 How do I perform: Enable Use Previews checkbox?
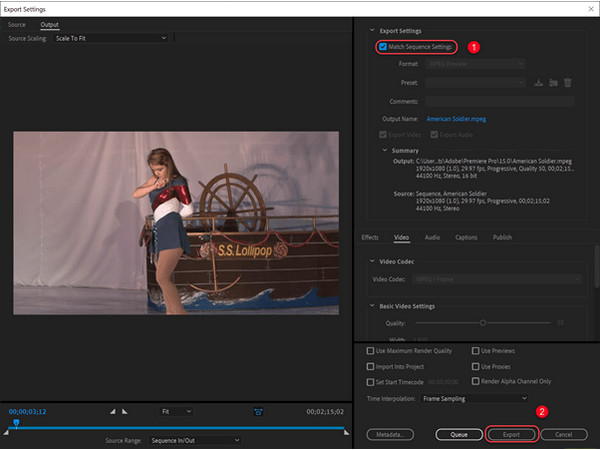pos(475,351)
